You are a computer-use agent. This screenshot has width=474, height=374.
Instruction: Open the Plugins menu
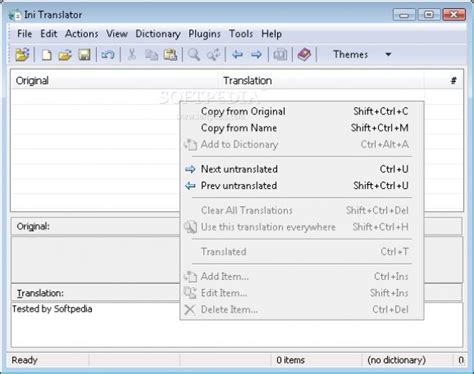[204, 34]
